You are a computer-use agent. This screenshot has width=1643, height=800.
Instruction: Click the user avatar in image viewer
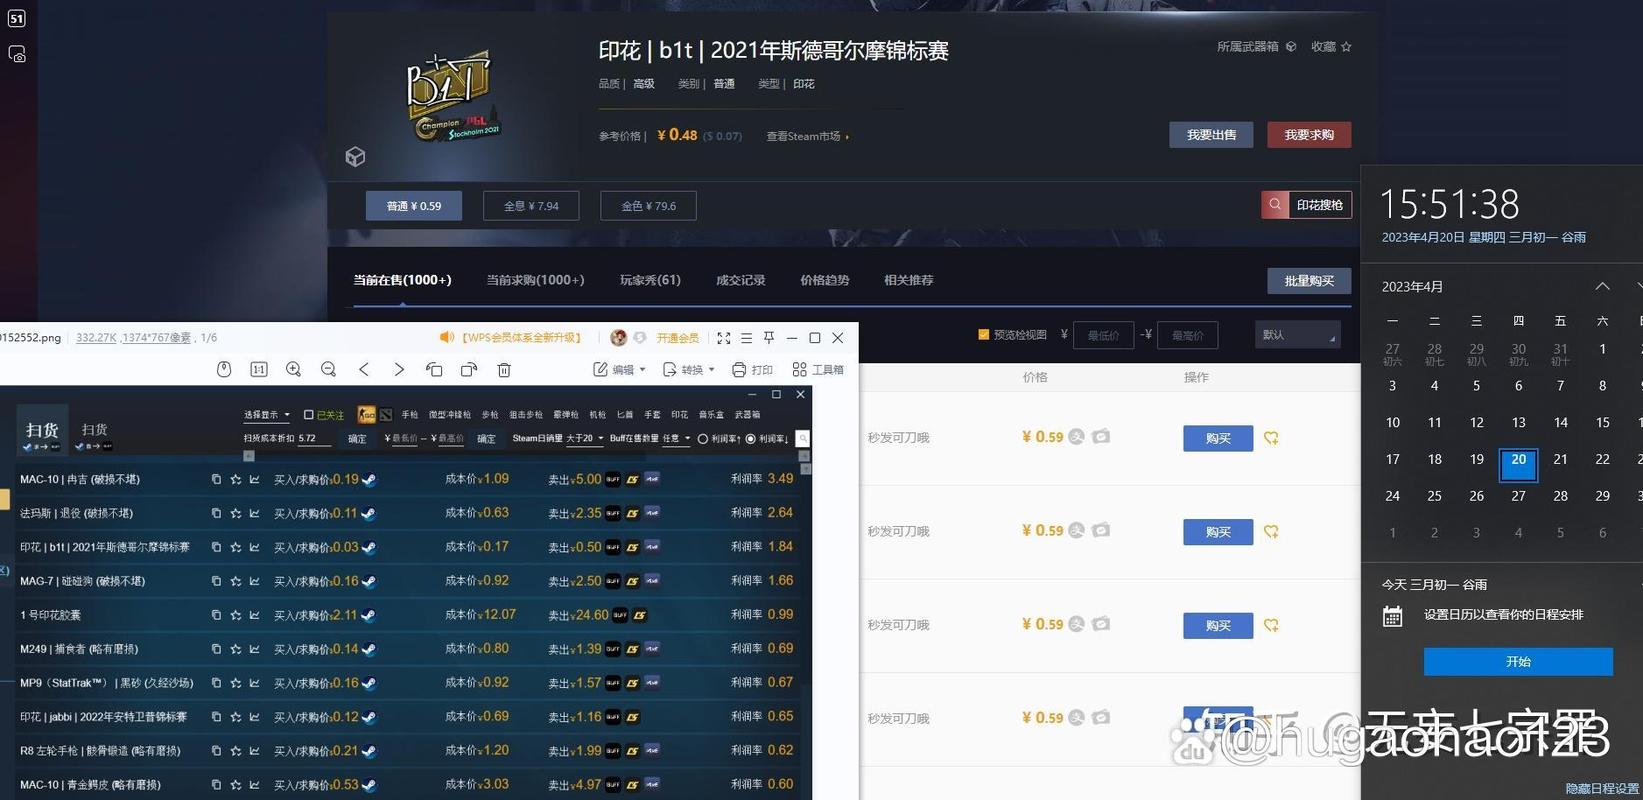tap(618, 338)
